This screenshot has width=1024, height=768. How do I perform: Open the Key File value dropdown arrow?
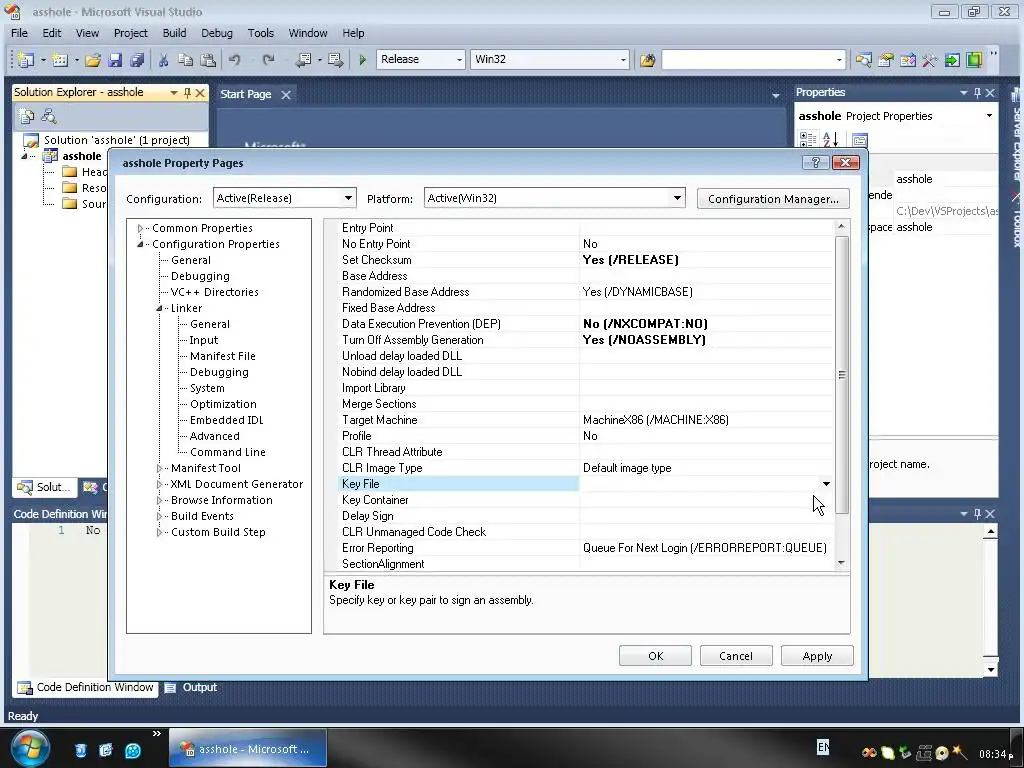click(826, 484)
